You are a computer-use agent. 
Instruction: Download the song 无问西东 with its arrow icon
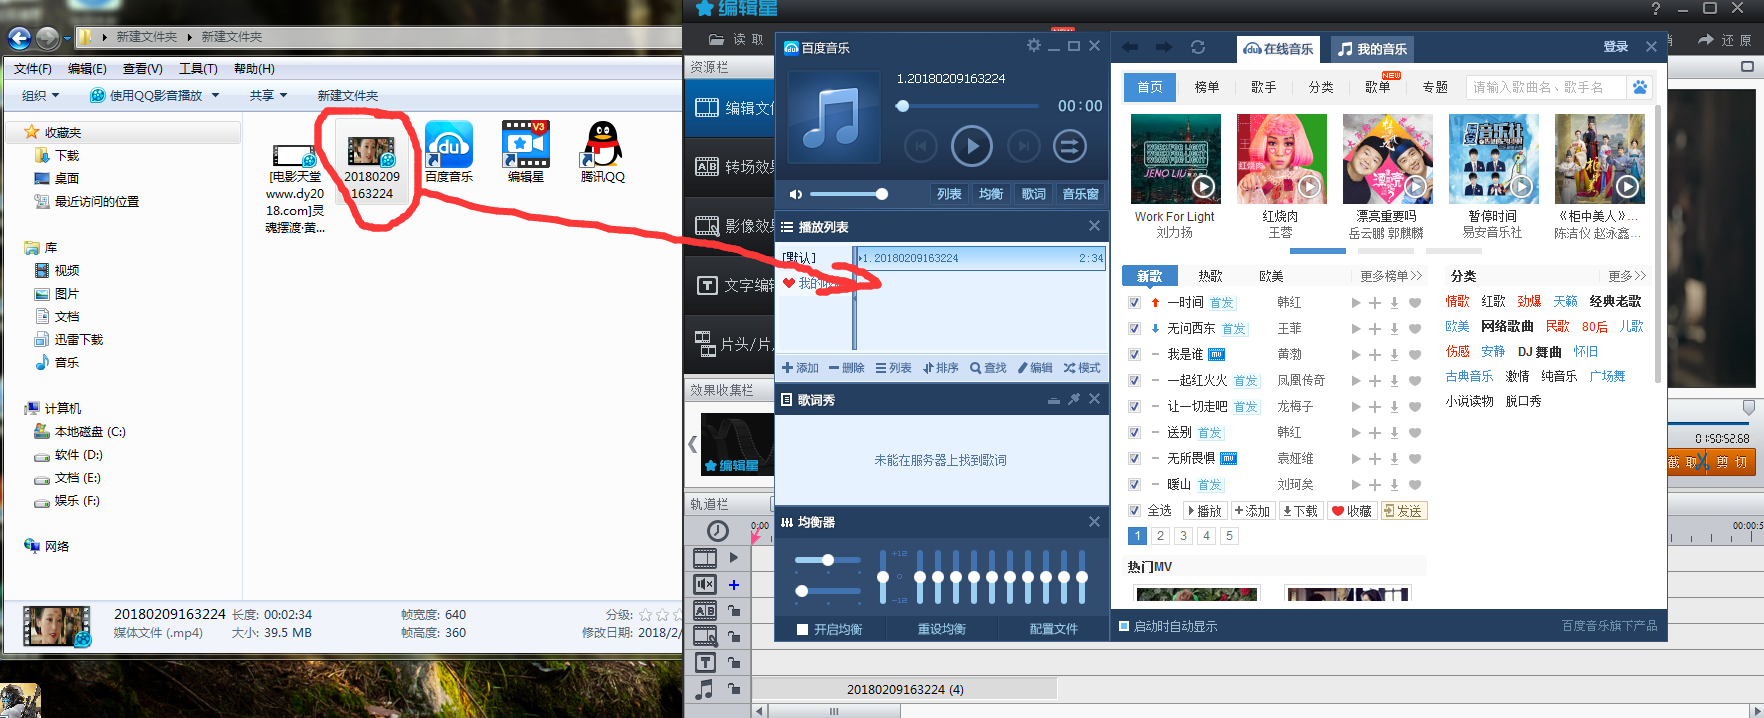point(1394,329)
